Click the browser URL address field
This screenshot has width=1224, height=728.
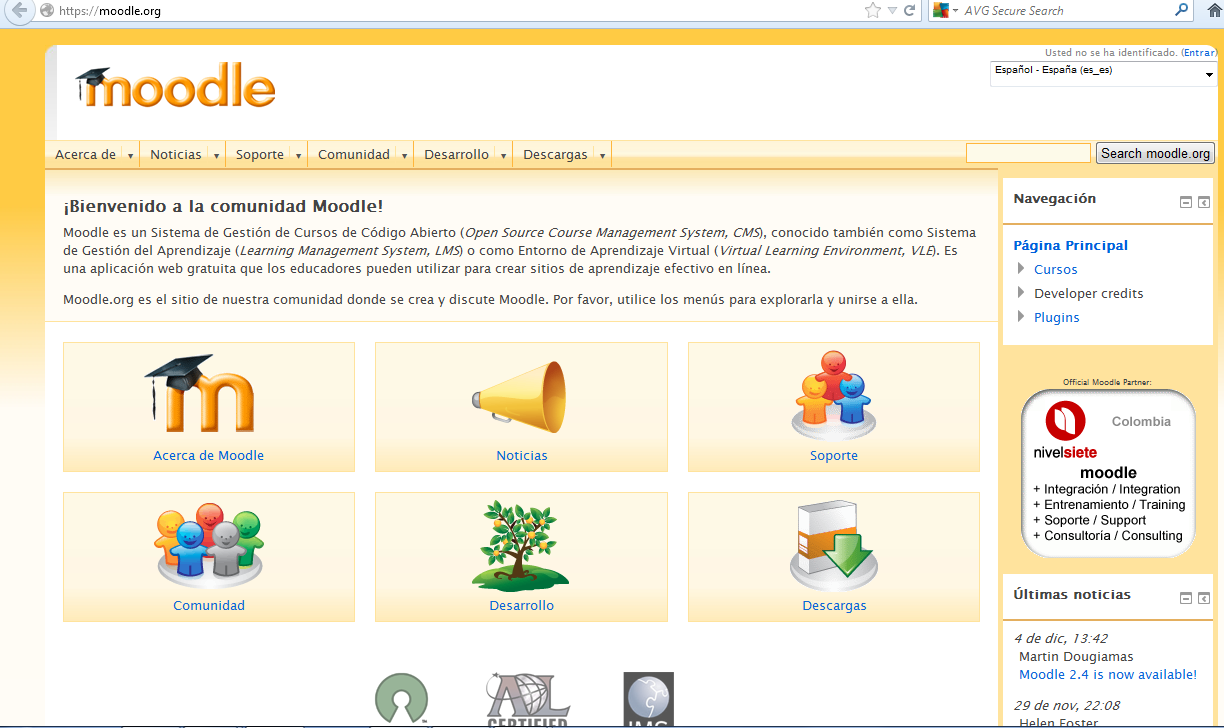[458, 11]
